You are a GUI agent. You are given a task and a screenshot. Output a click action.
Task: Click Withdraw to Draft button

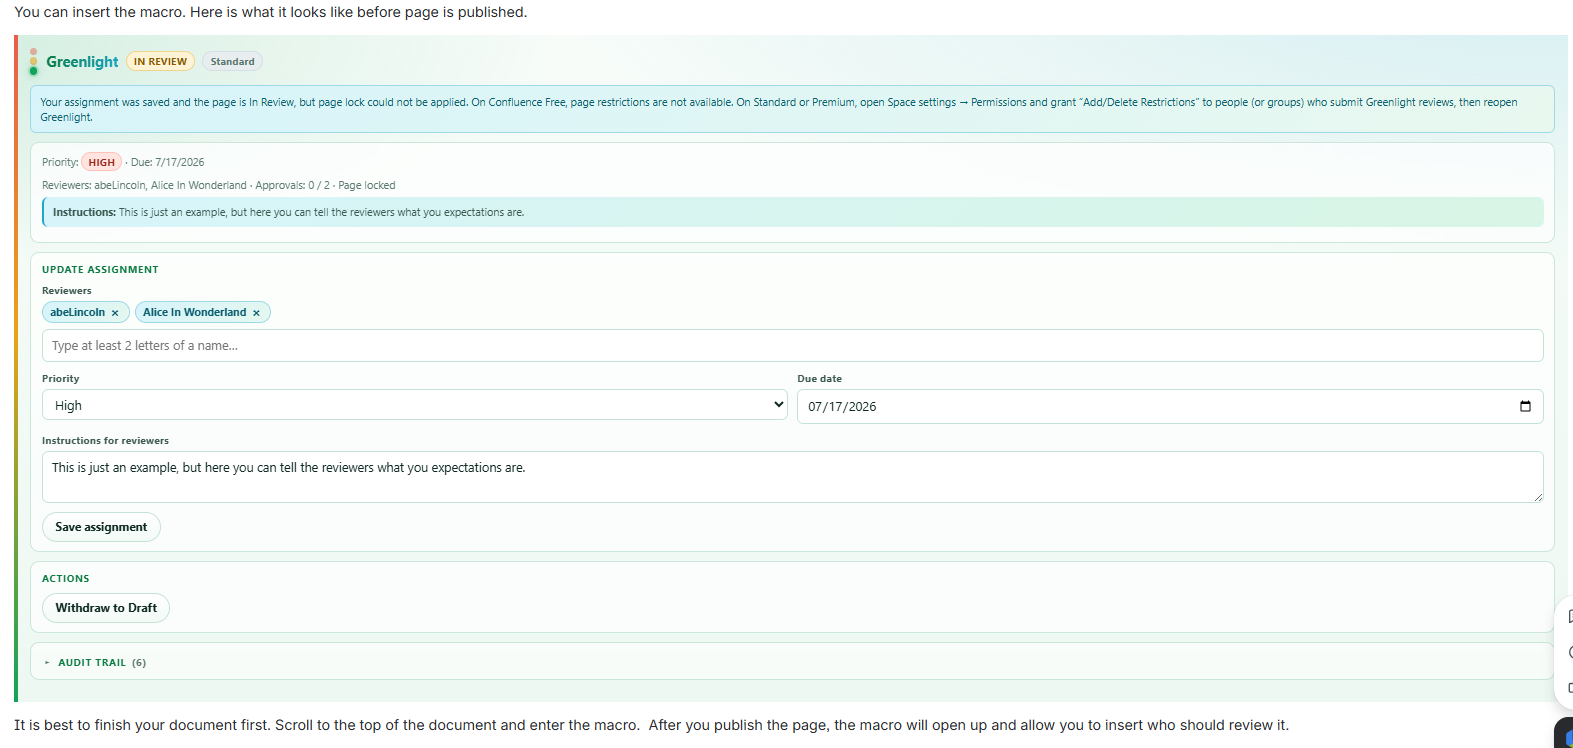[106, 608]
